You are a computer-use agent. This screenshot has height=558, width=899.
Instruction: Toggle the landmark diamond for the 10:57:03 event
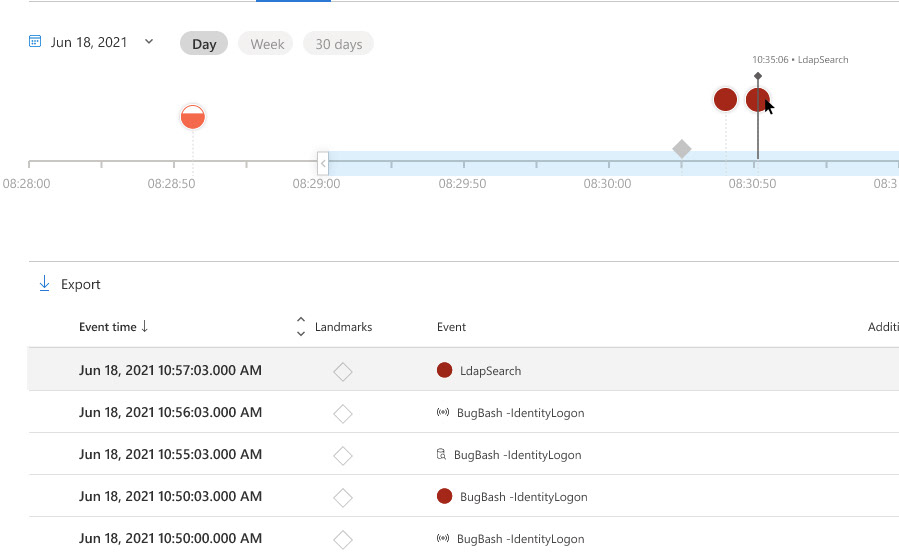coord(343,372)
